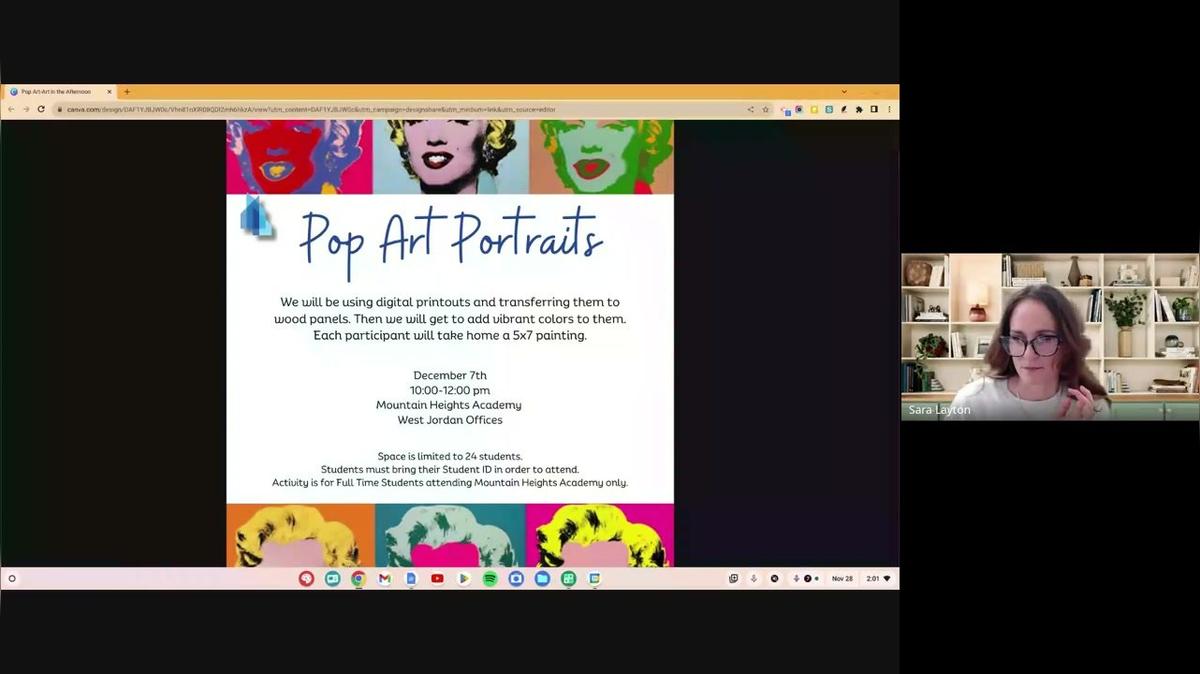Open Chrome from the shelf
Viewport: 1200px width, 674px height.
pos(358,578)
